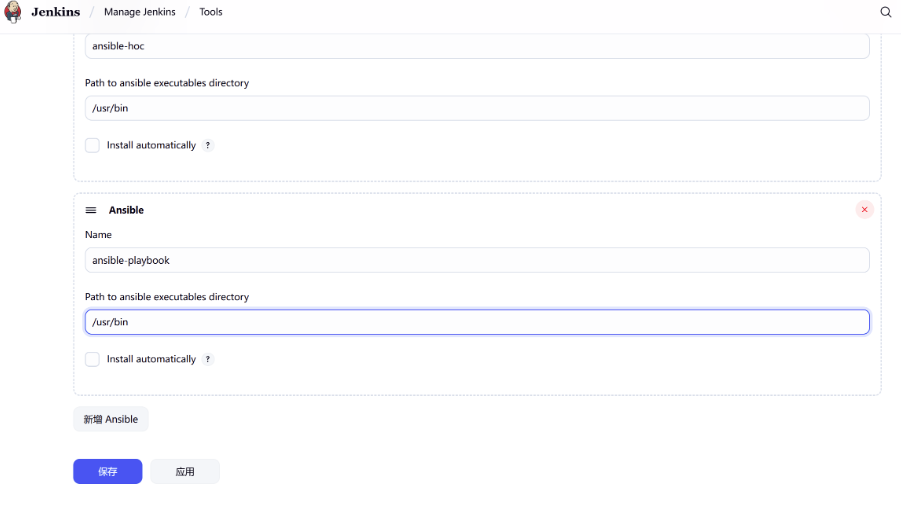Screen dimensions: 901x512
Task: Open the Tools breadcrumb
Action: tap(211, 12)
